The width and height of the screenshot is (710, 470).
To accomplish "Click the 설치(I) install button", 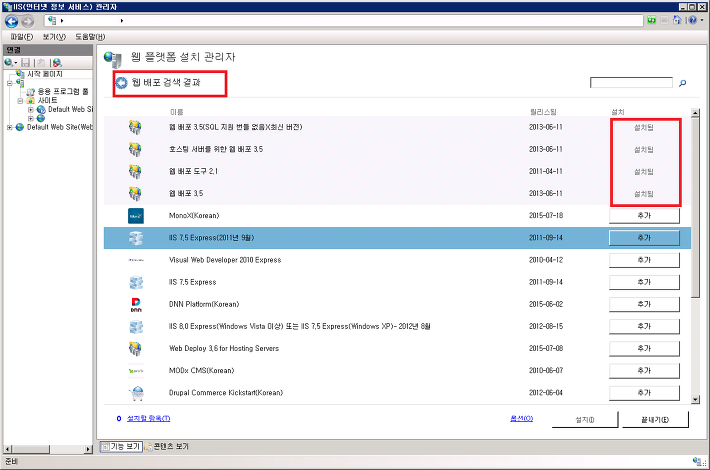I will point(585,420).
